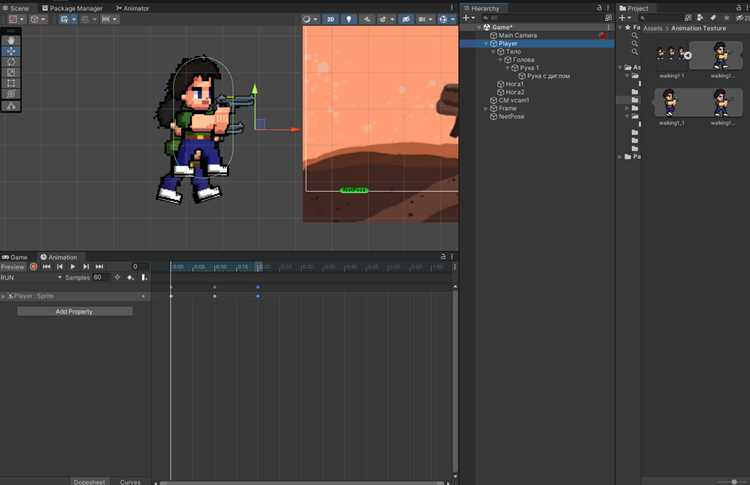Collapse the Player object in Hierarchy

pos(486,44)
